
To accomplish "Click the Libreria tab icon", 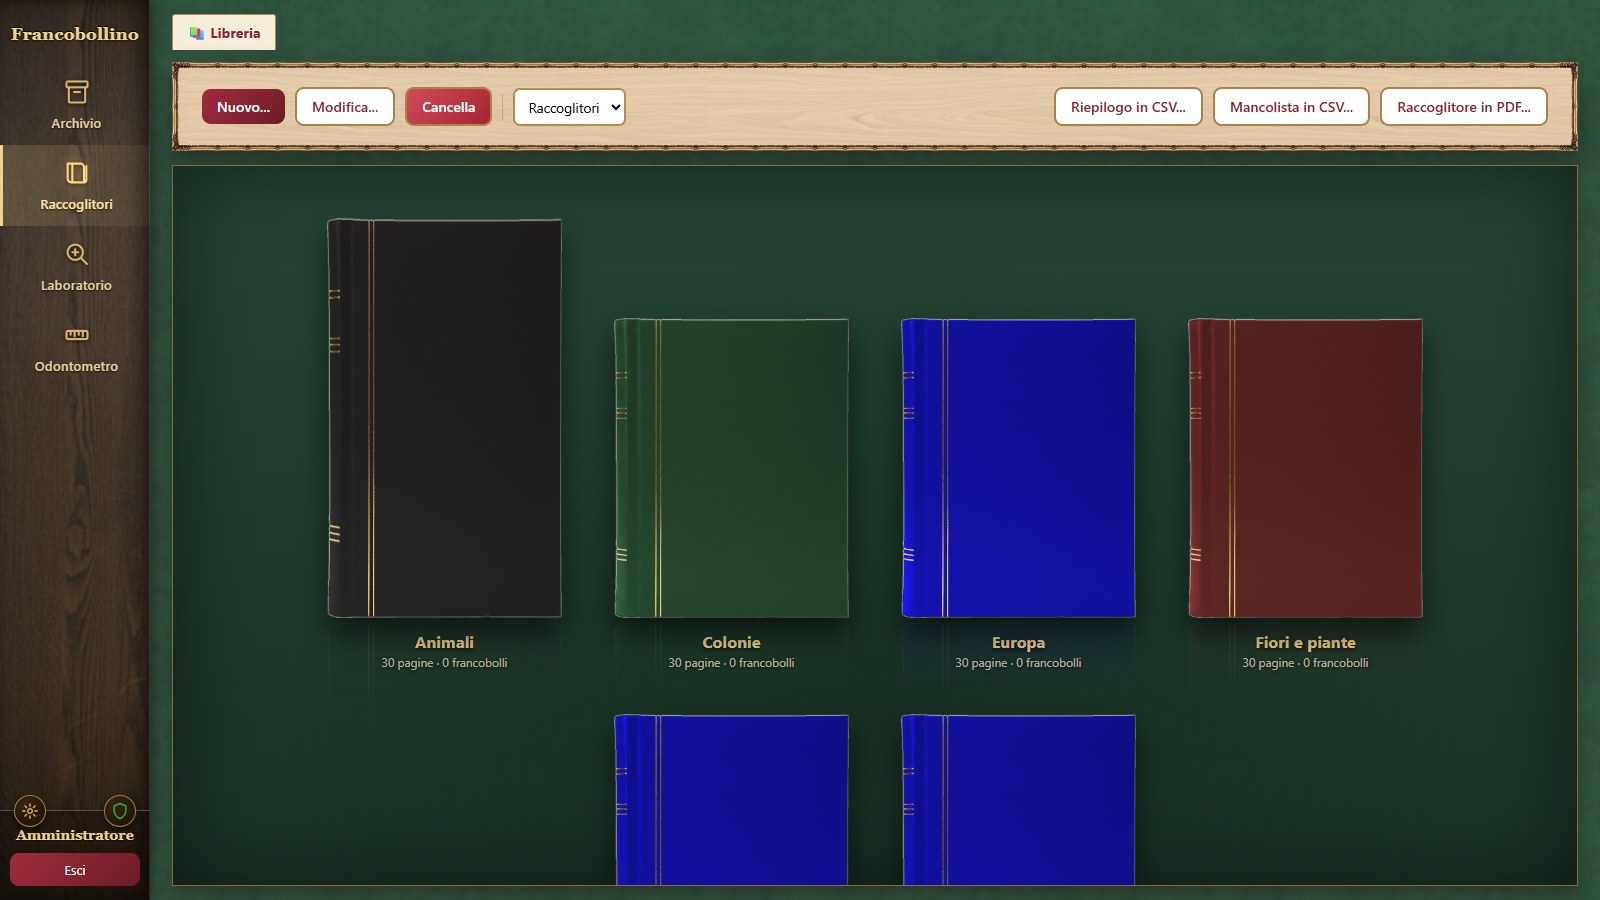I will 196,33.
